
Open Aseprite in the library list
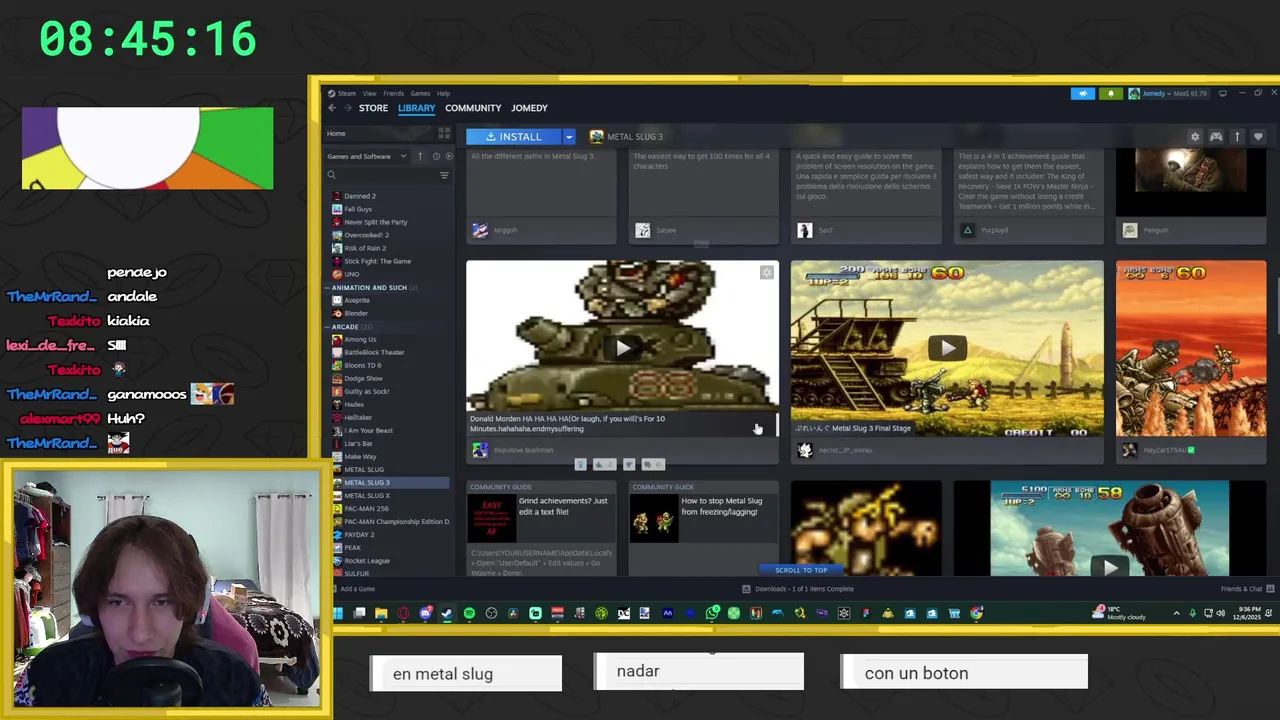click(357, 300)
